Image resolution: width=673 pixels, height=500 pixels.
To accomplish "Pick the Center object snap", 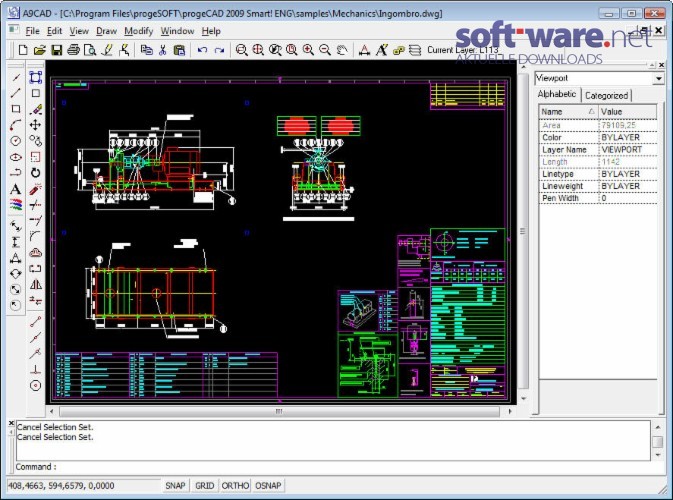I will [35, 385].
